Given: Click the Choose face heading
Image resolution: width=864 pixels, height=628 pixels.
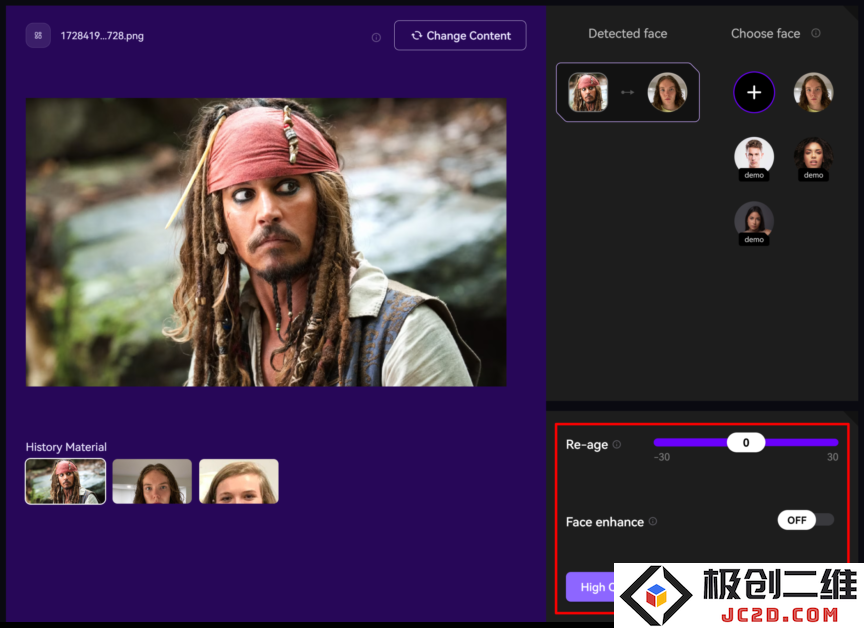Looking at the screenshot, I should pos(765,34).
